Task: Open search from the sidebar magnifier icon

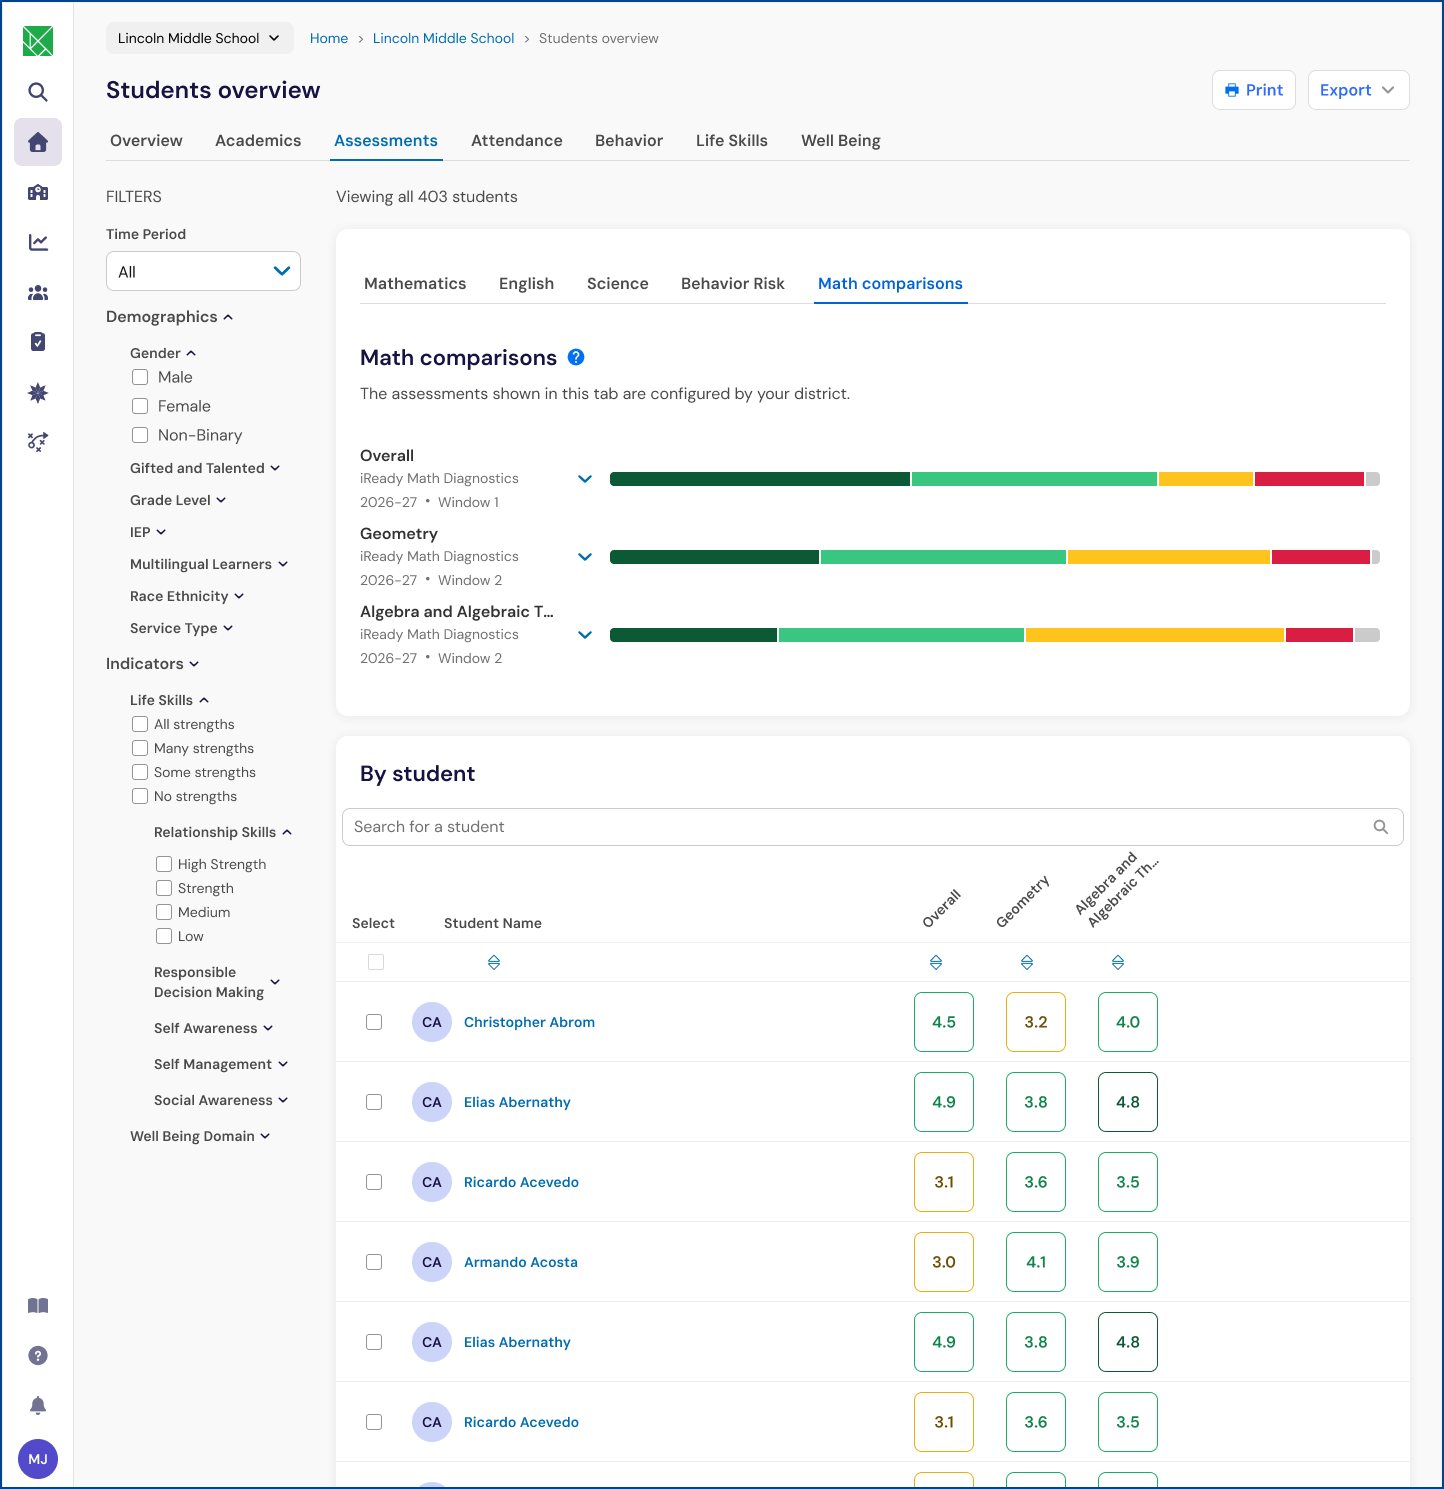Action: coord(38,92)
